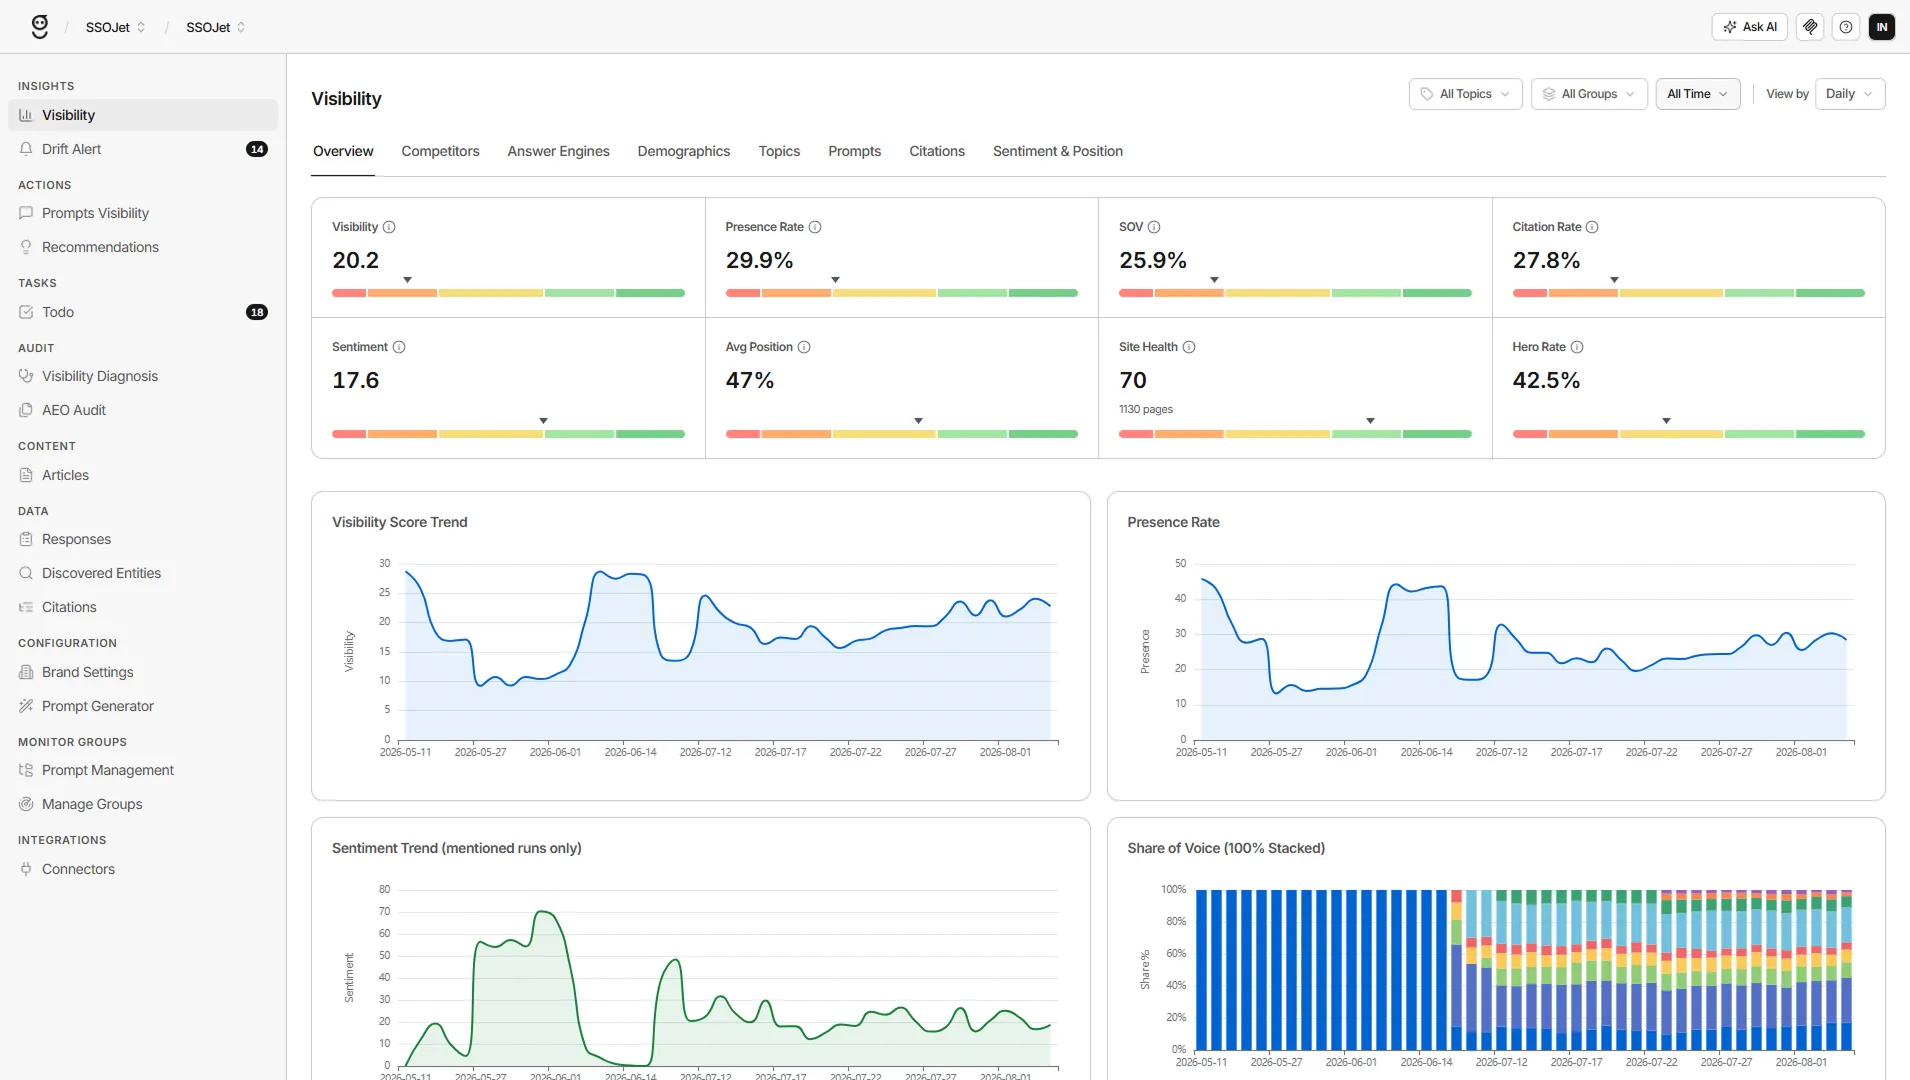The image size is (1910, 1080).
Task: Click the help question mark icon
Action: click(1846, 27)
